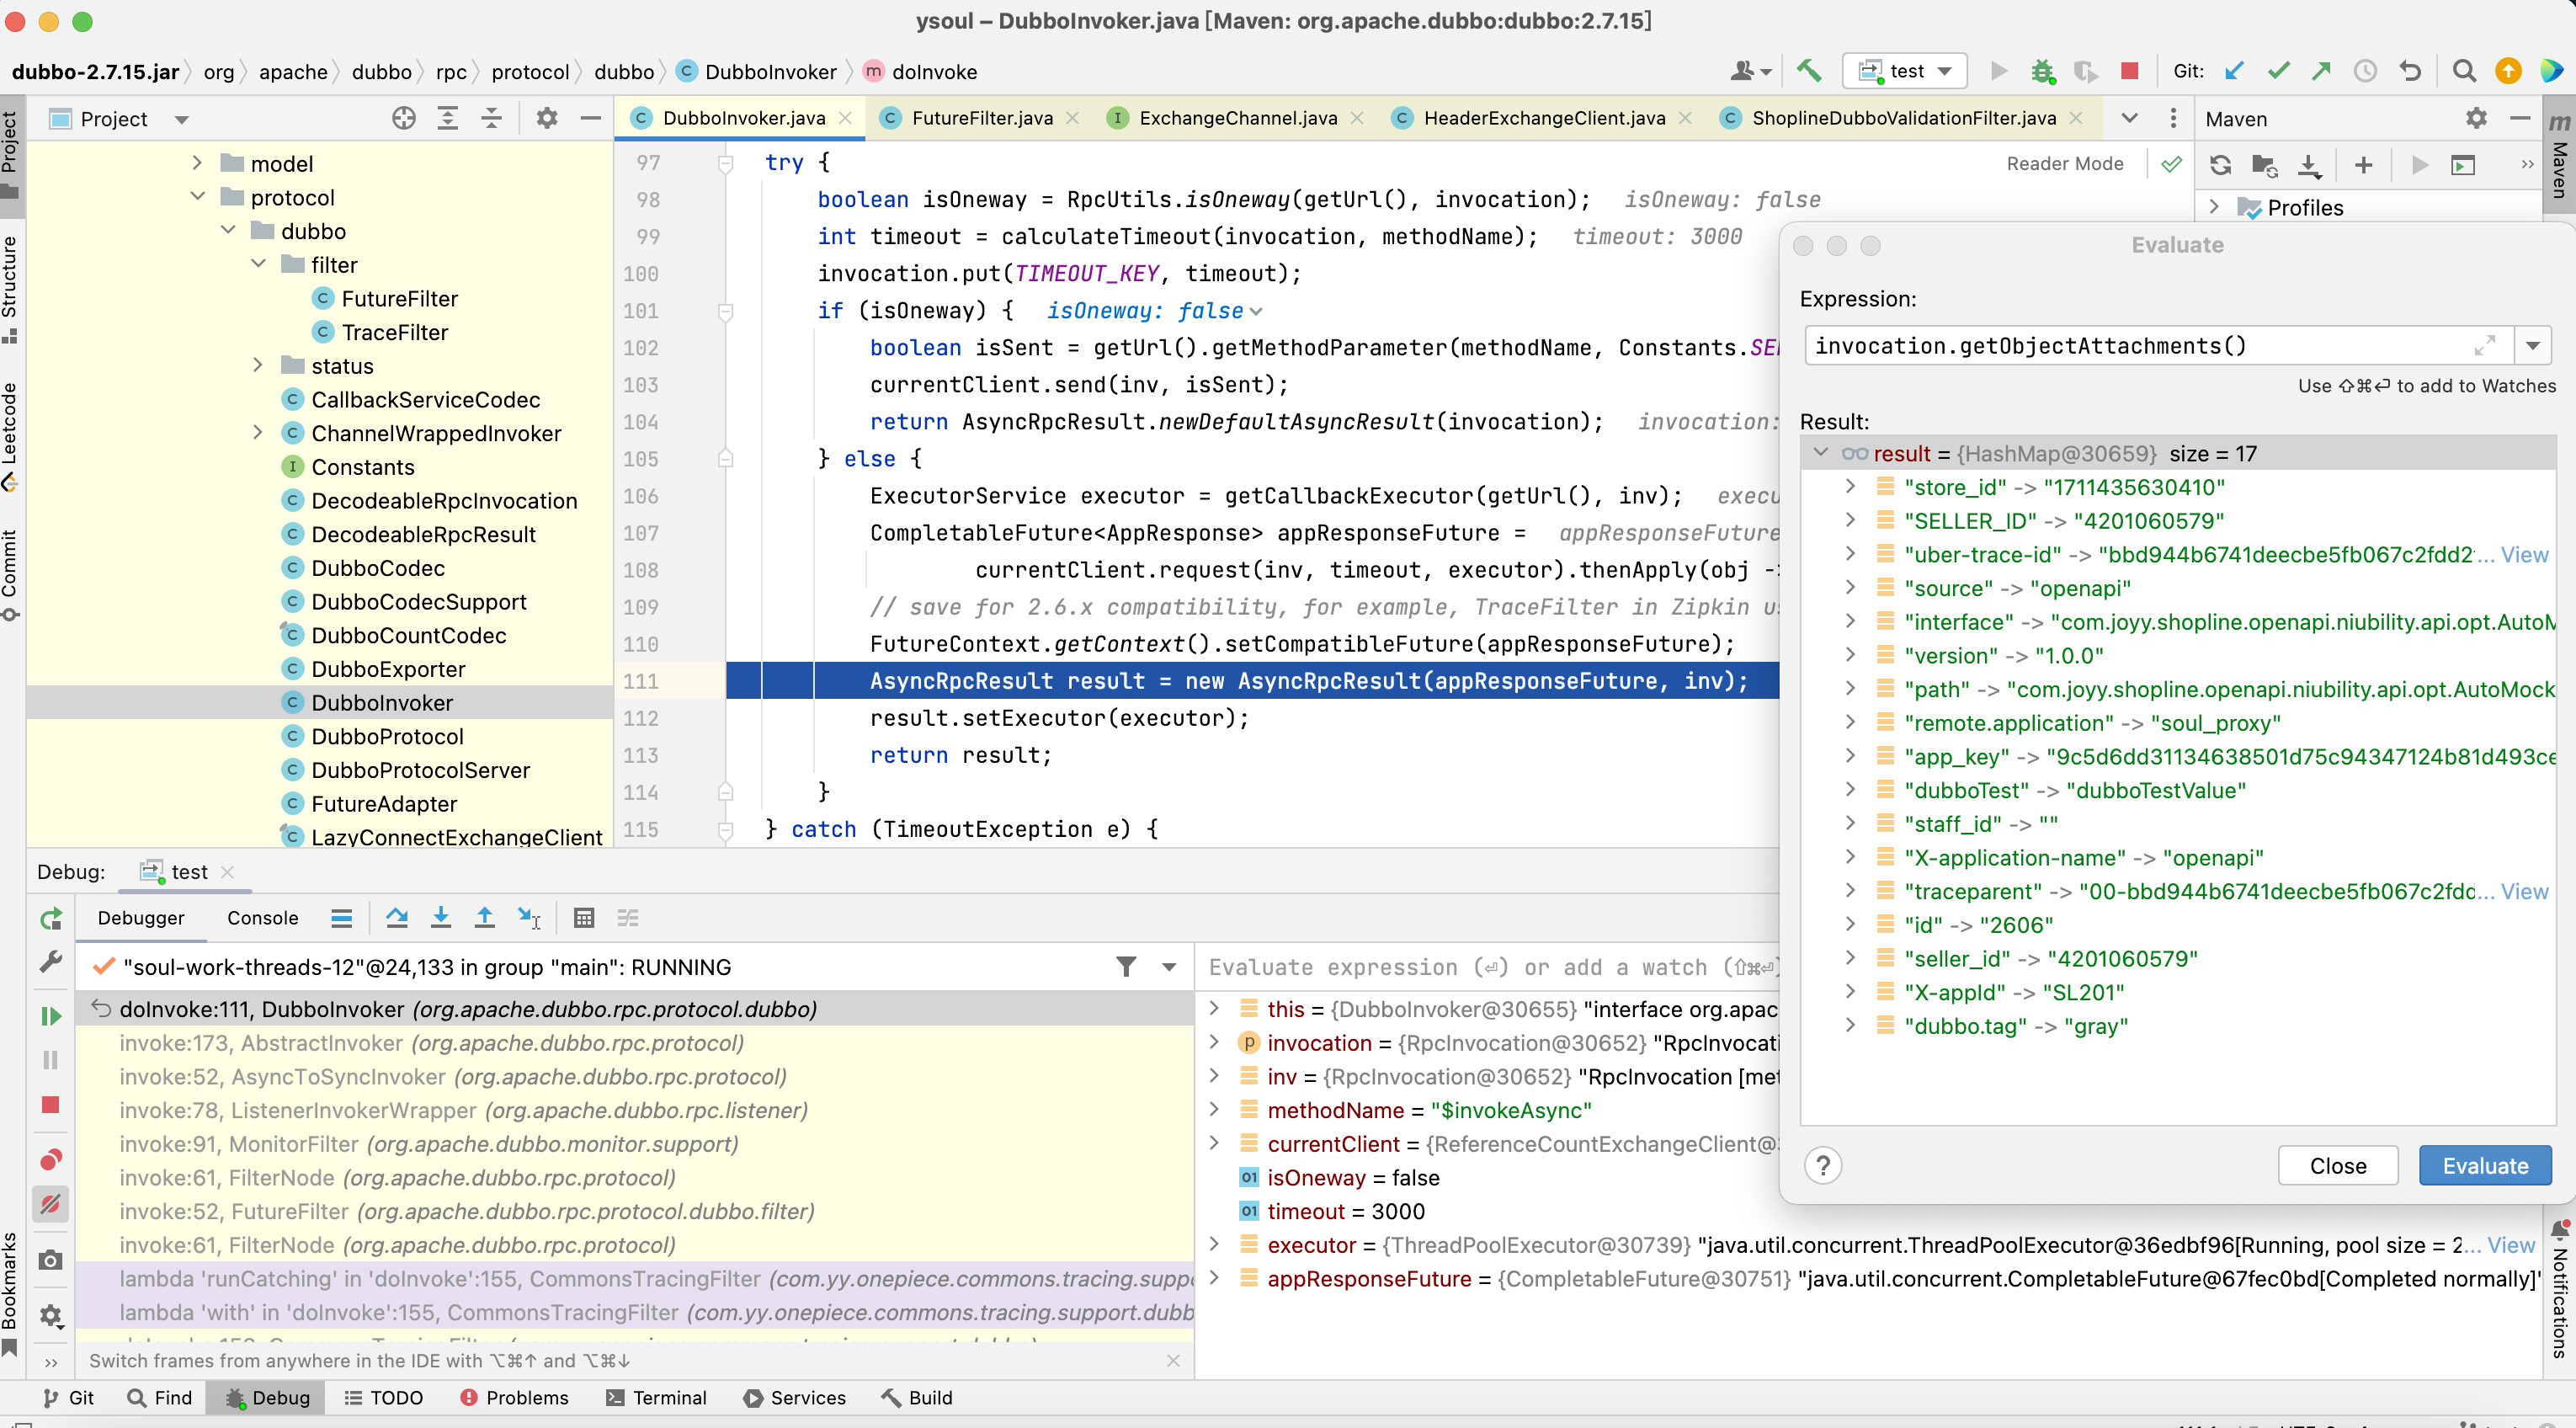
Task: Collapse the filter folder
Action: 258,264
